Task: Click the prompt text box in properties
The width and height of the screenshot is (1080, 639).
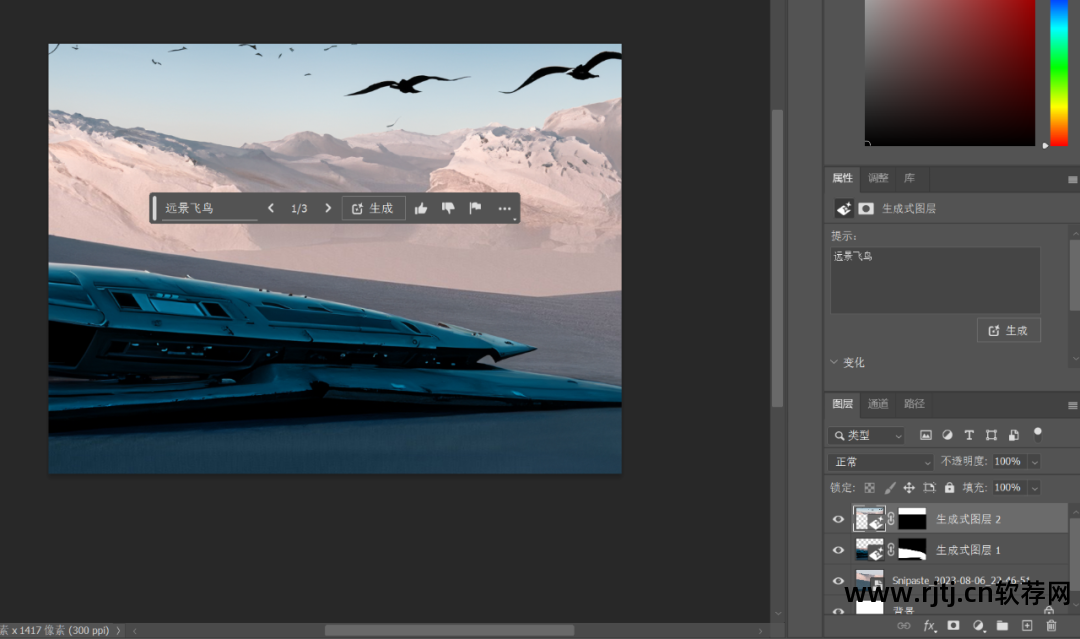Action: [935, 280]
